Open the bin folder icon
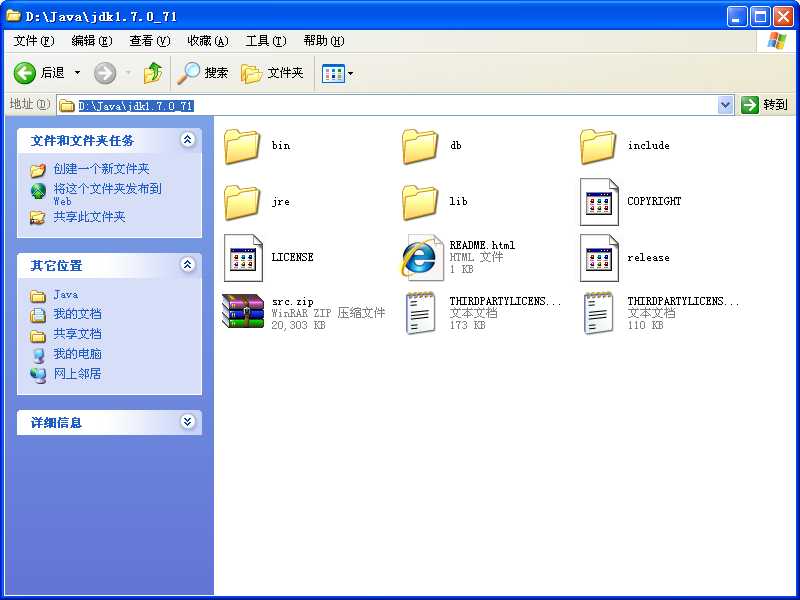 pos(242,146)
